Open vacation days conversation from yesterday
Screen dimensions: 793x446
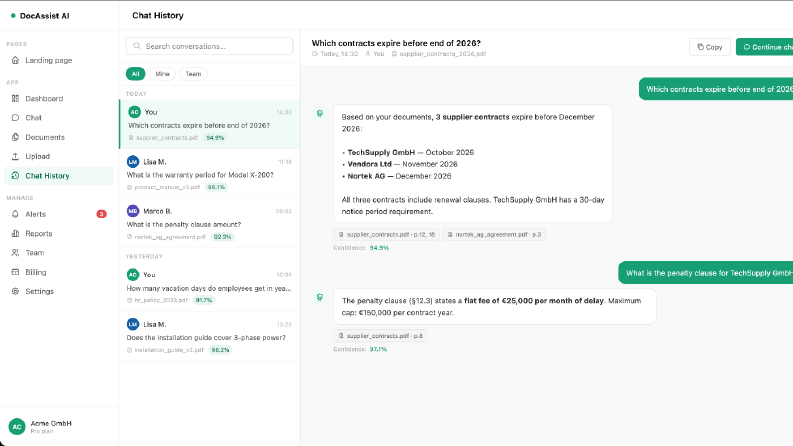[209, 287]
